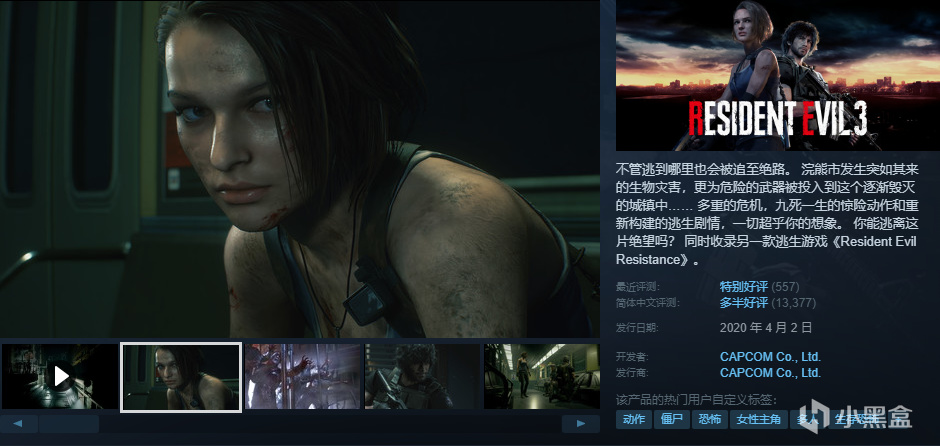The height and width of the screenshot is (446, 940).
Task: Click the review count (557)
Action: click(785, 287)
